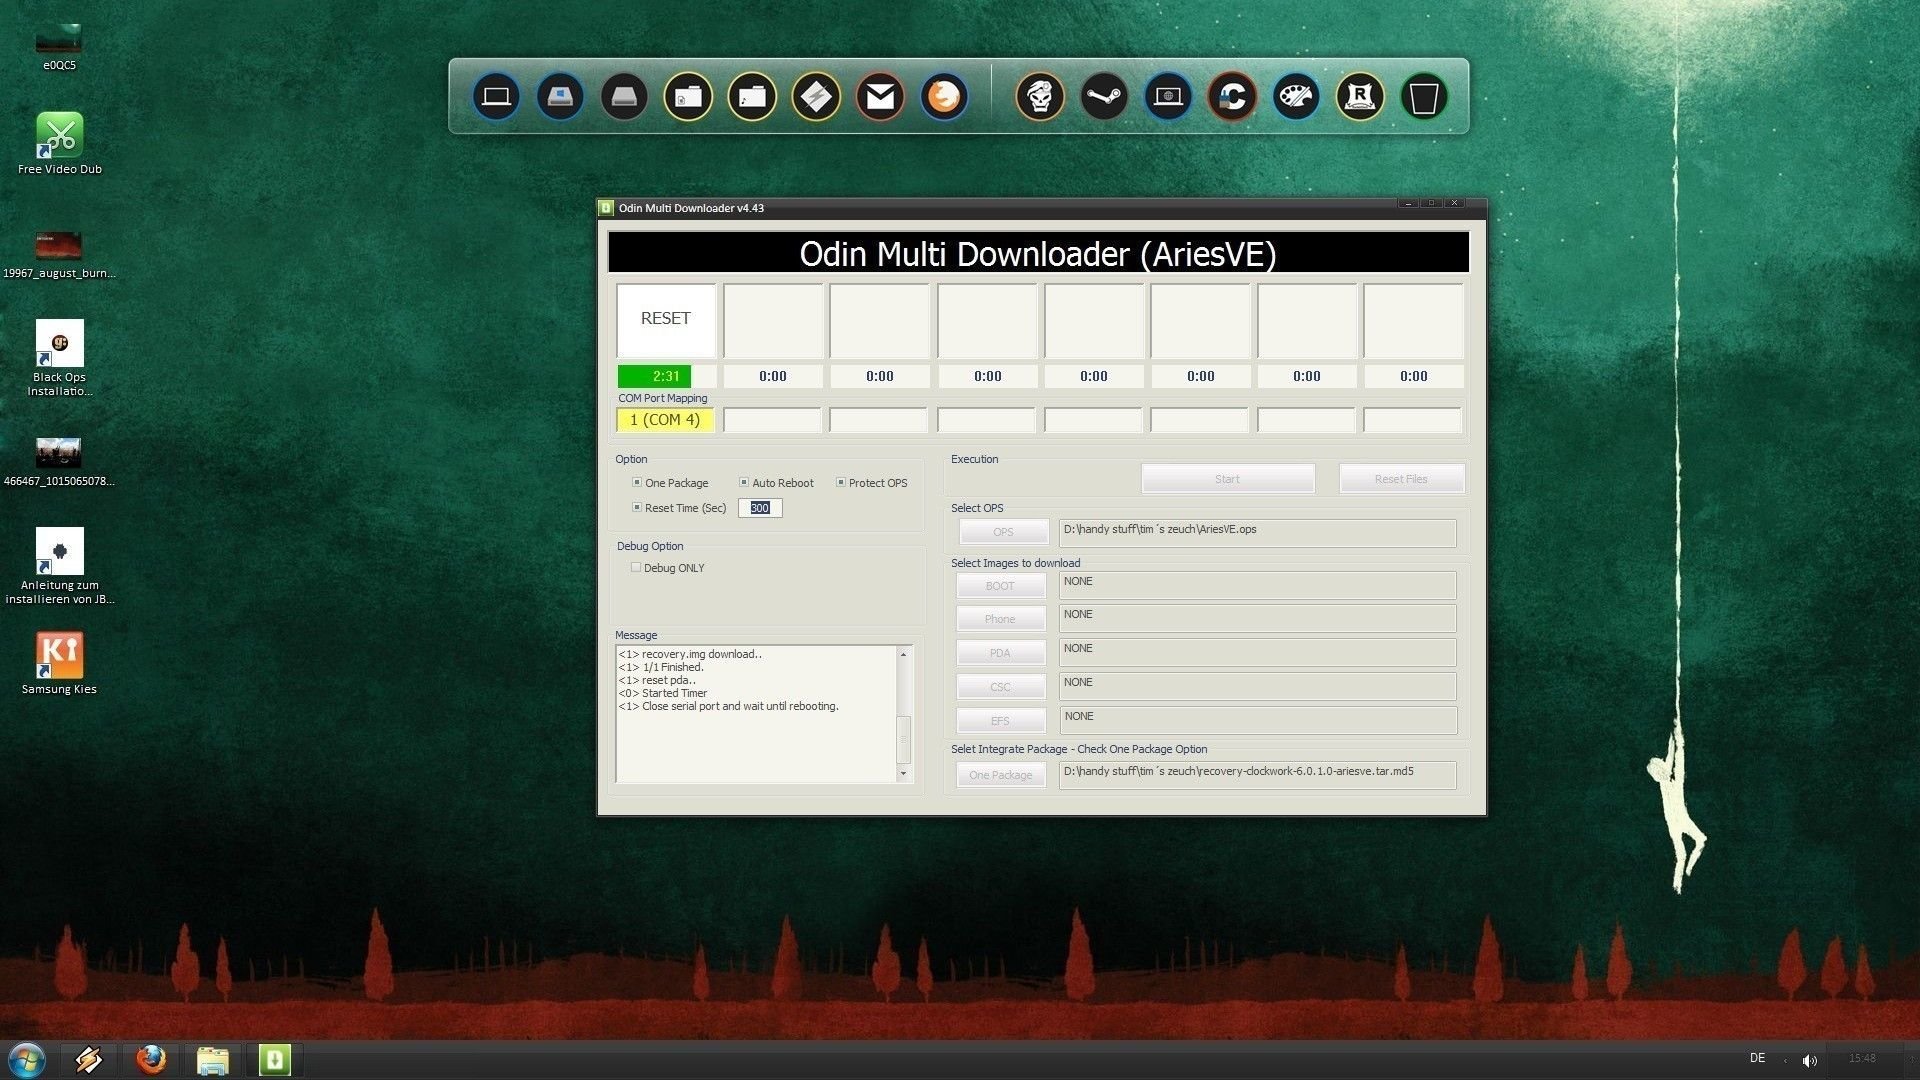Click the 15:48 taskbar clock
Image resolution: width=1920 pixels, height=1080 pixels.
point(1862,1058)
